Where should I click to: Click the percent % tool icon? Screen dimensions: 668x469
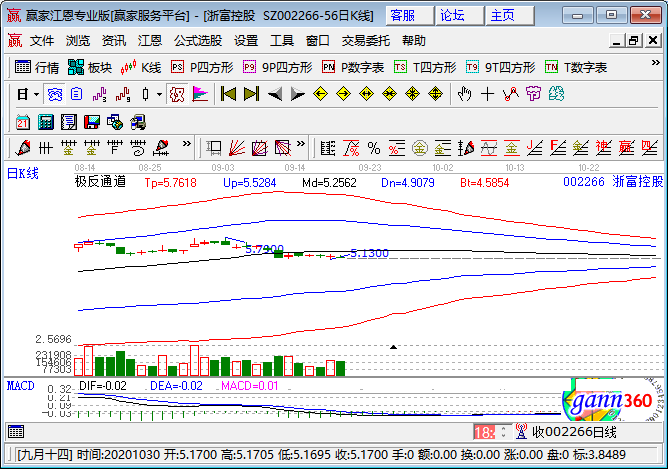pyautogui.click(x=374, y=148)
